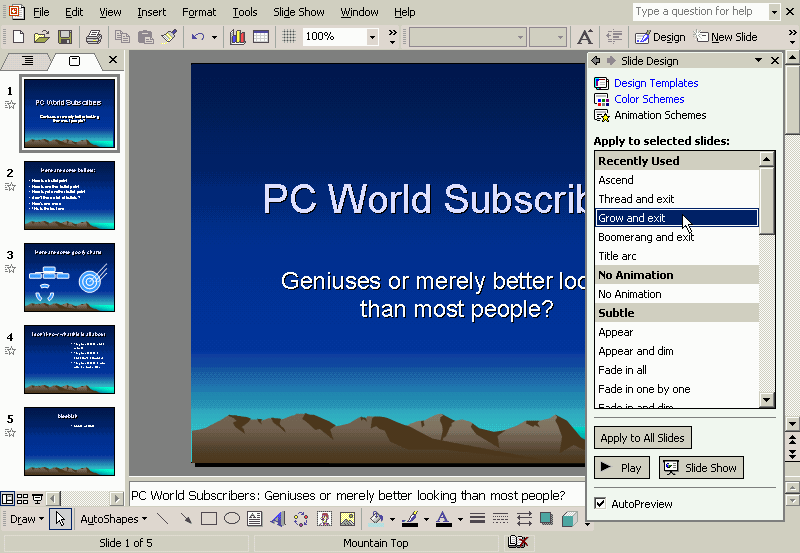The height and width of the screenshot is (553, 800).
Task: Expand Formatting toolbar options chevron
Action: pos(792,37)
